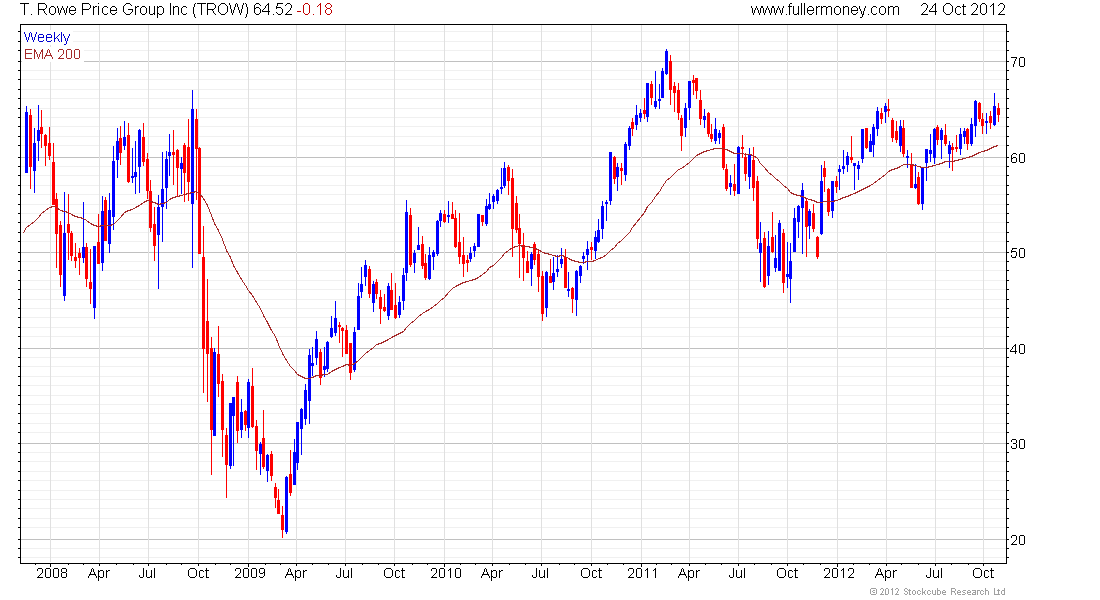
Task: Click the 'Oct' label preceding 2011
Action: (x=591, y=573)
